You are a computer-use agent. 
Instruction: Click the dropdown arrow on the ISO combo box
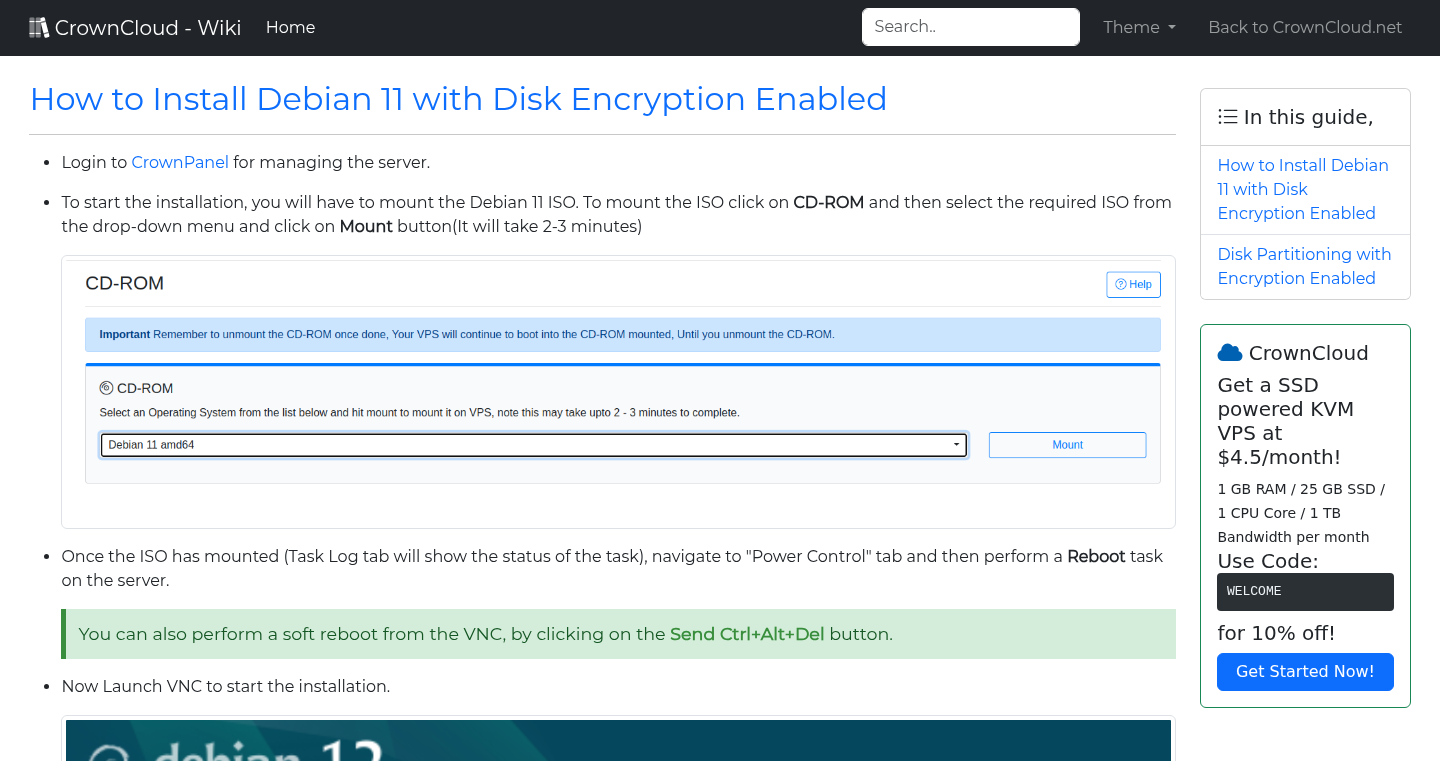[x=956, y=444]
